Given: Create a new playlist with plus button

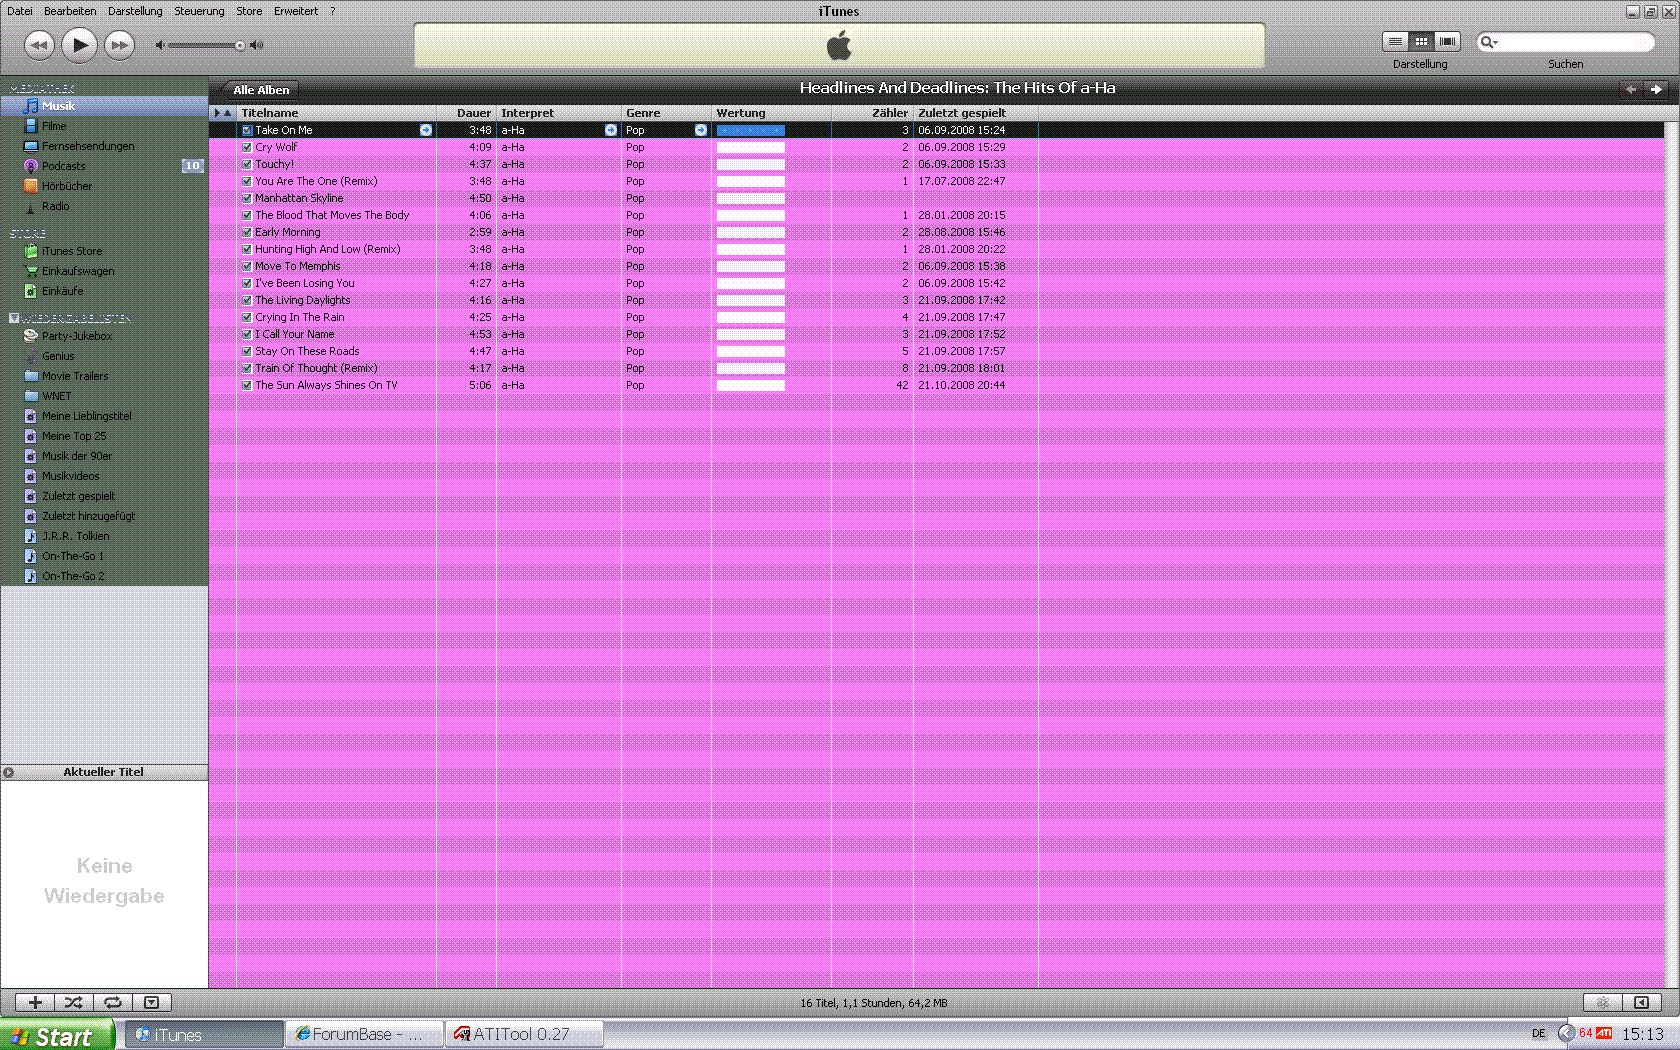Looking at the screenshot, I should [x=35, y=1002].
